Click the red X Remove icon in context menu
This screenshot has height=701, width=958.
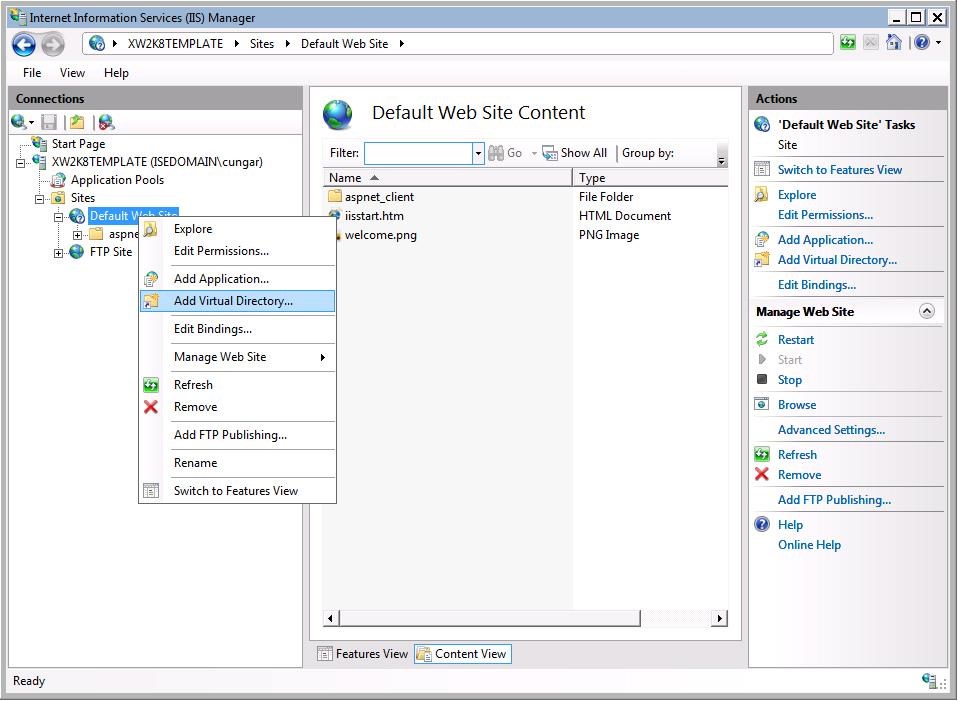point(151,407)
